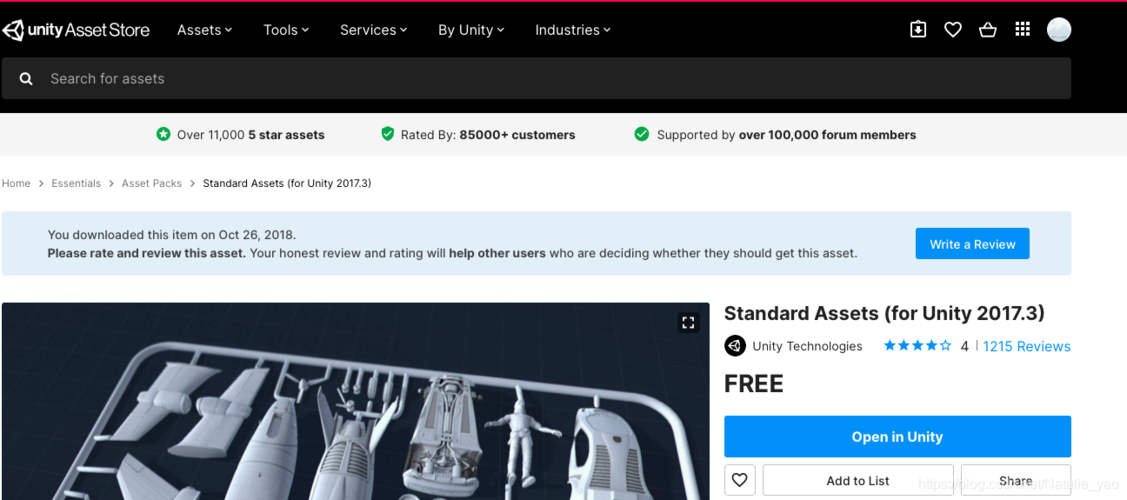Open the favorites heart icon in header
Screen dimensions: 1127x500
(953, 29)
